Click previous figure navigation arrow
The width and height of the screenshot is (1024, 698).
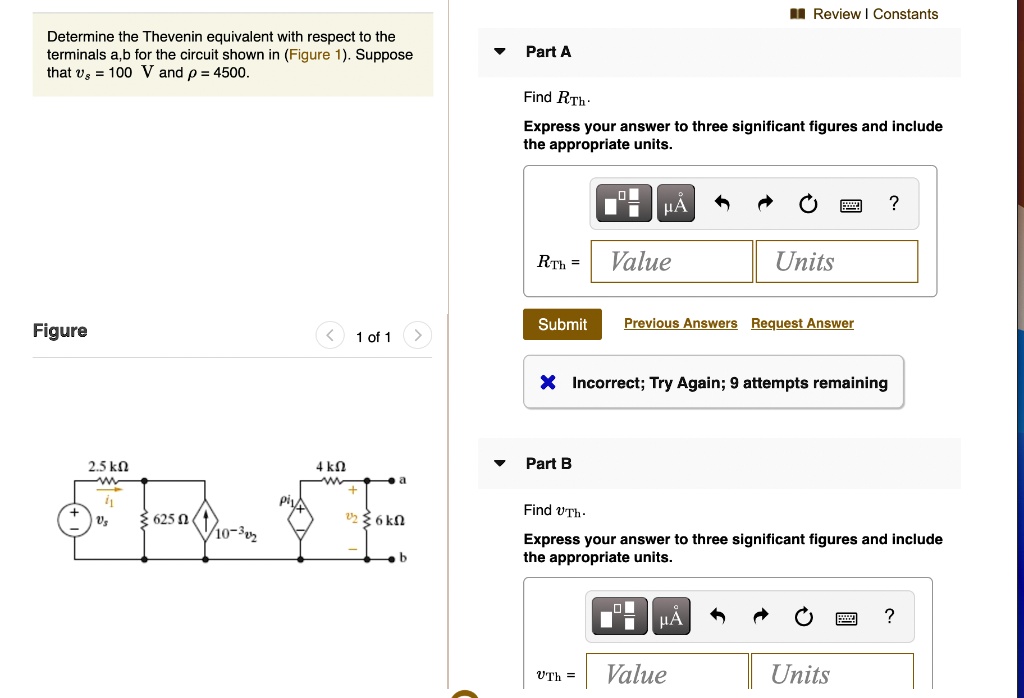tap(330, 335)
